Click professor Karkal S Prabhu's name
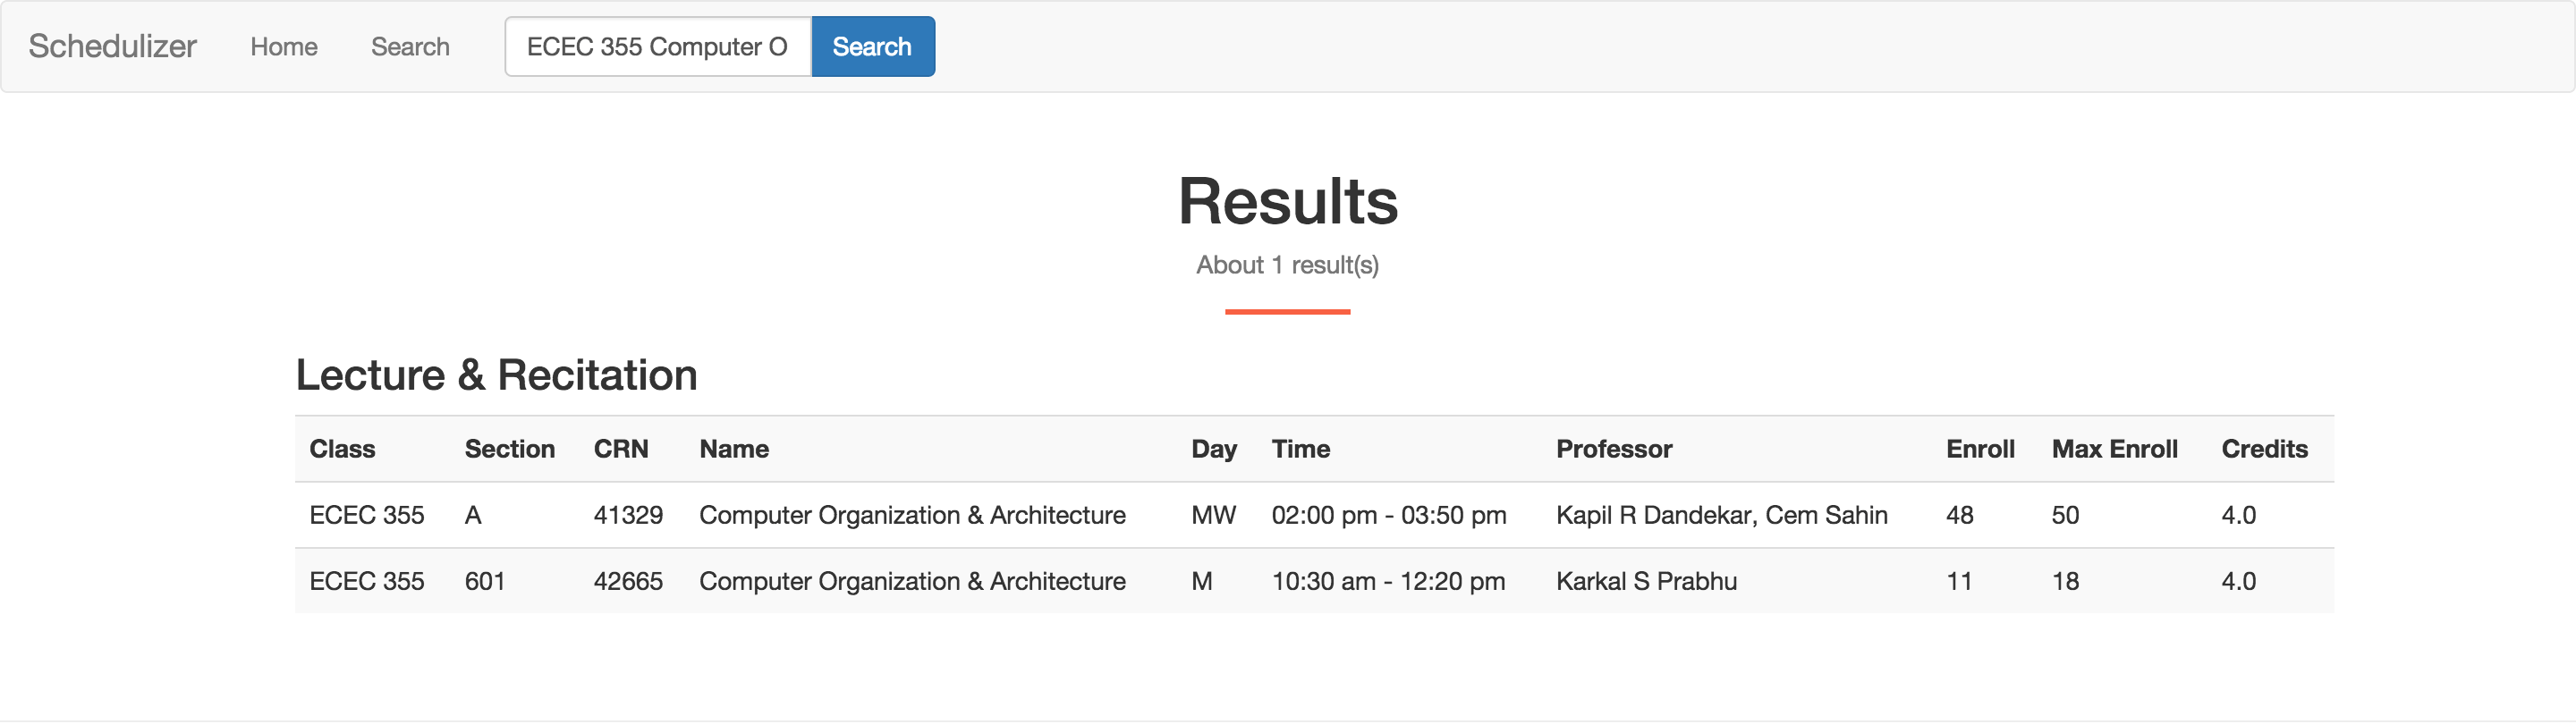Screen dimensions: 2576x724 (x=1646, y=581)
